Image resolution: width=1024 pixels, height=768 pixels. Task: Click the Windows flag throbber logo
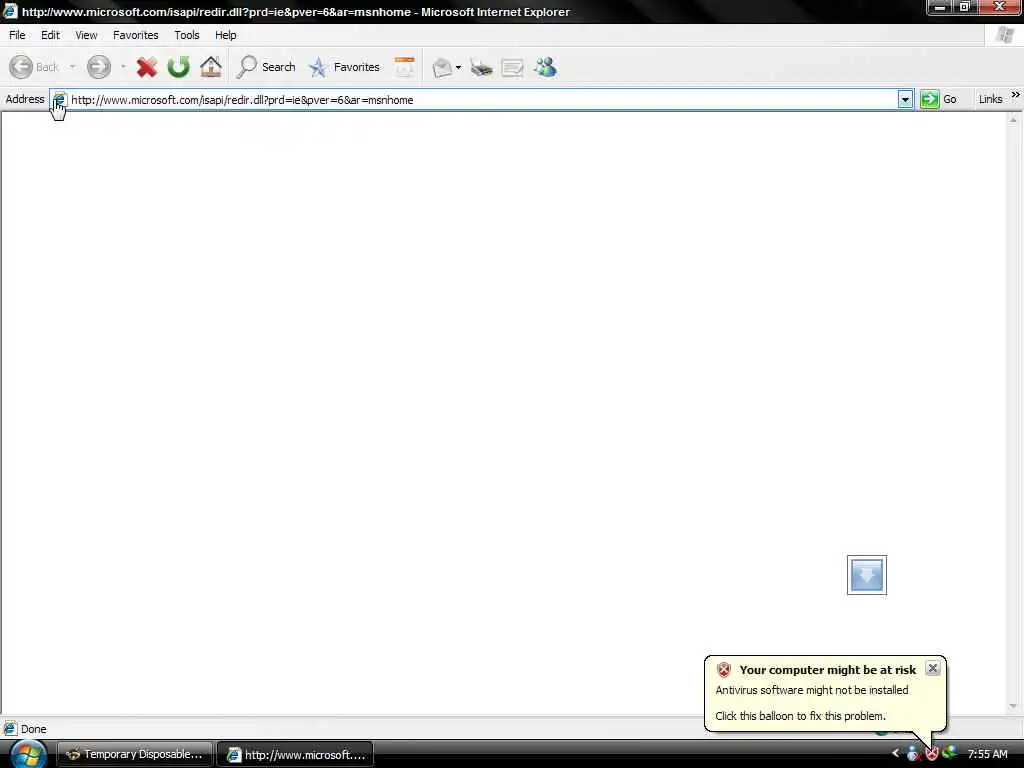tap(1004, 35)
